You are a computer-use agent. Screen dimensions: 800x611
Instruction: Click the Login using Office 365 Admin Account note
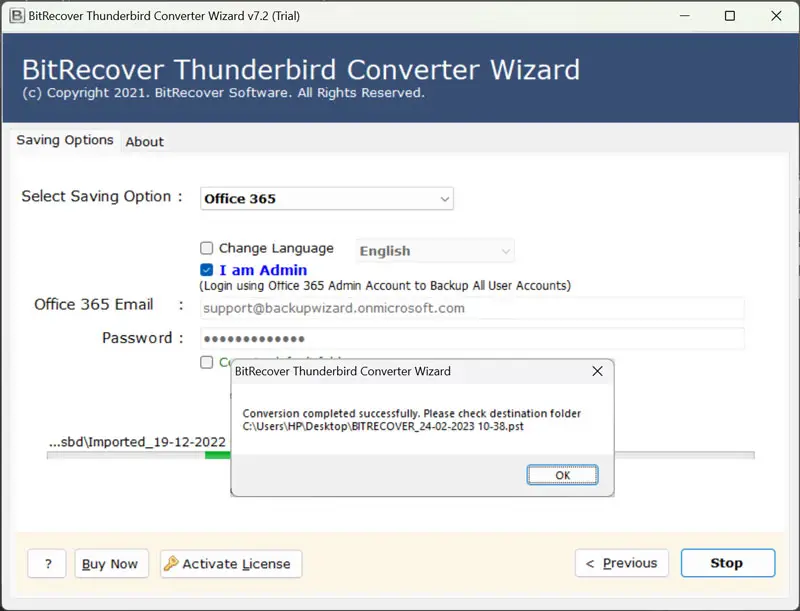point(385,286)
